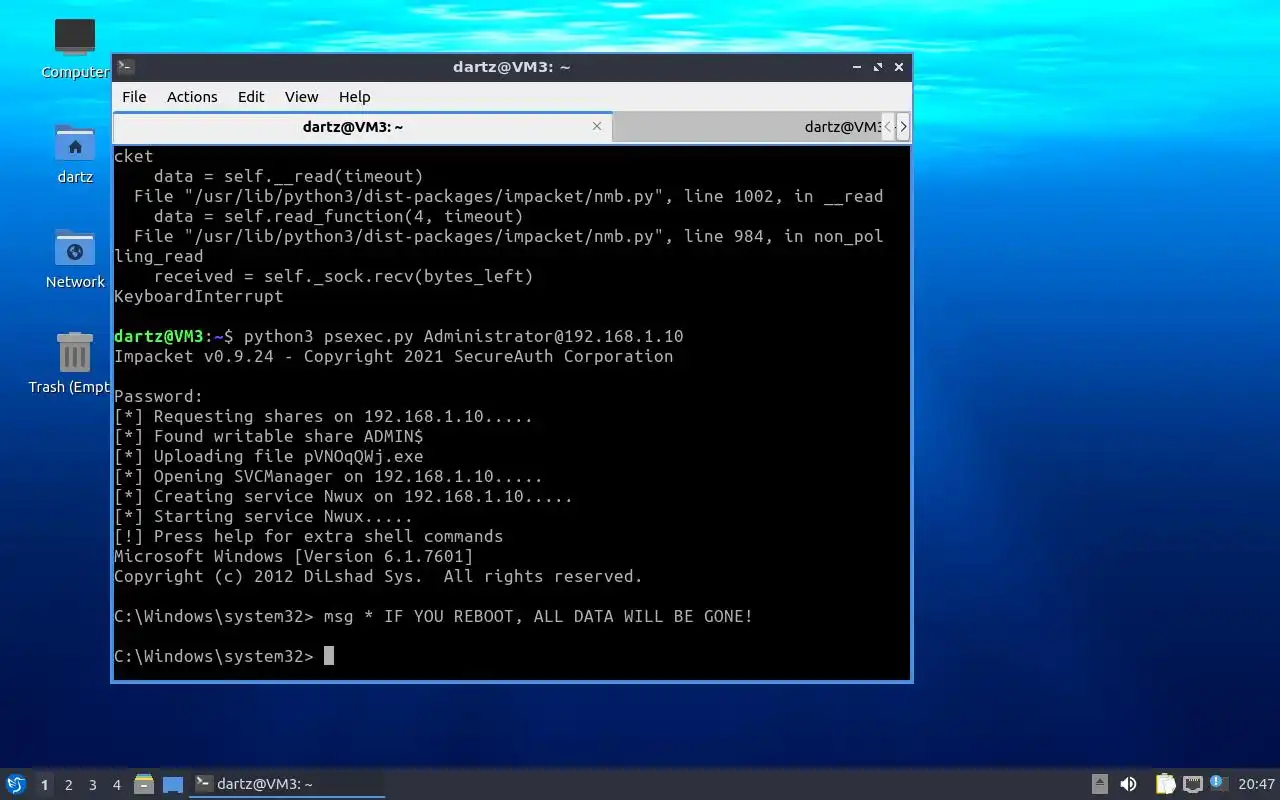The image size is (1280, 800).
Task: Click the 'Press help for extra shell commands' line
Action: 309,536
